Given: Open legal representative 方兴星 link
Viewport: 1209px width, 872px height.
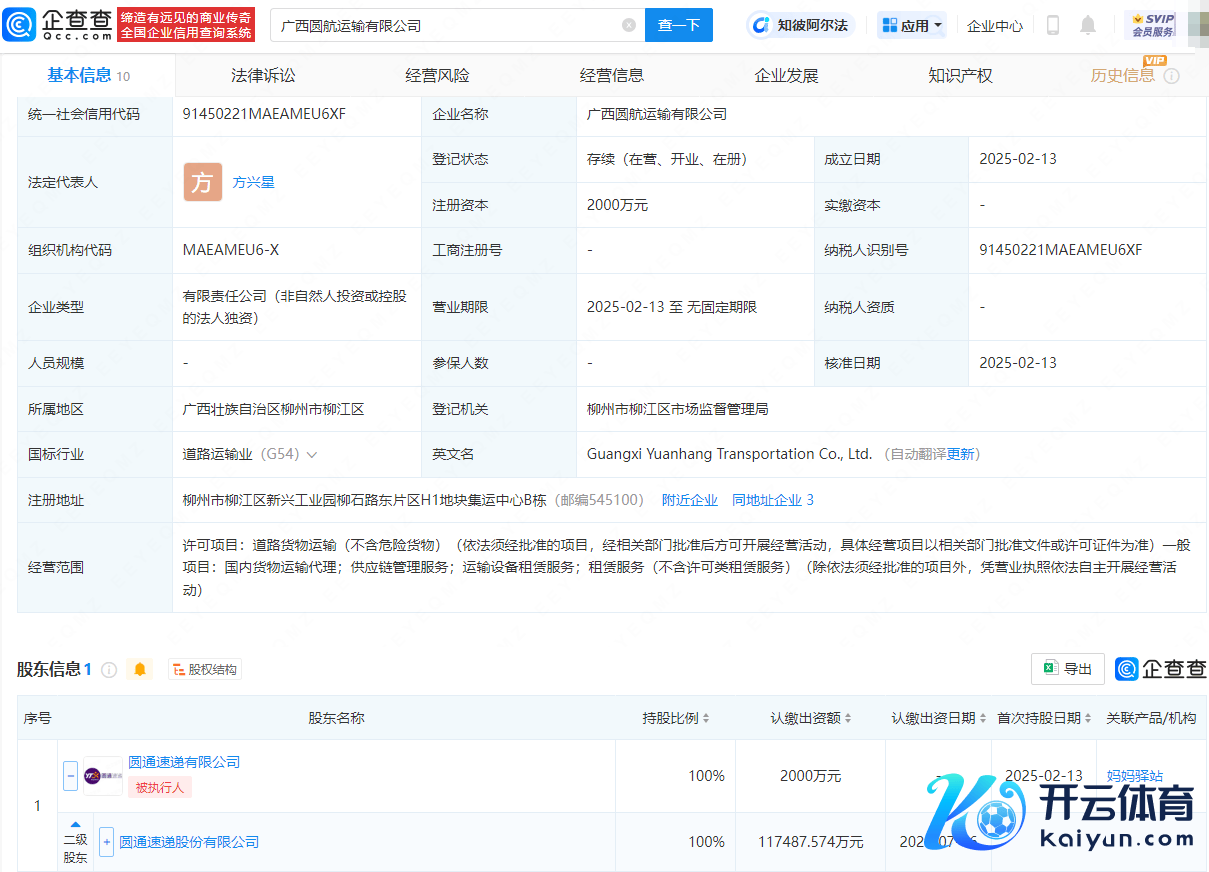Looking at the screenshot, I should coord(253,182).
